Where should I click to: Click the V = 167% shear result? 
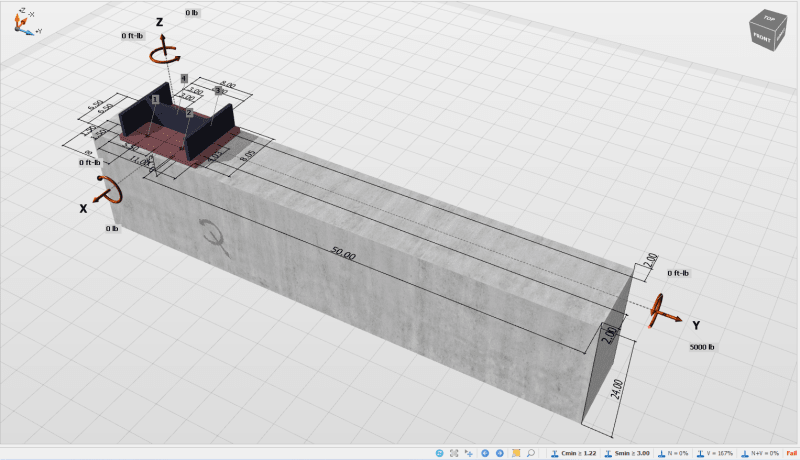pyautogui.click(x=715, y=453)
